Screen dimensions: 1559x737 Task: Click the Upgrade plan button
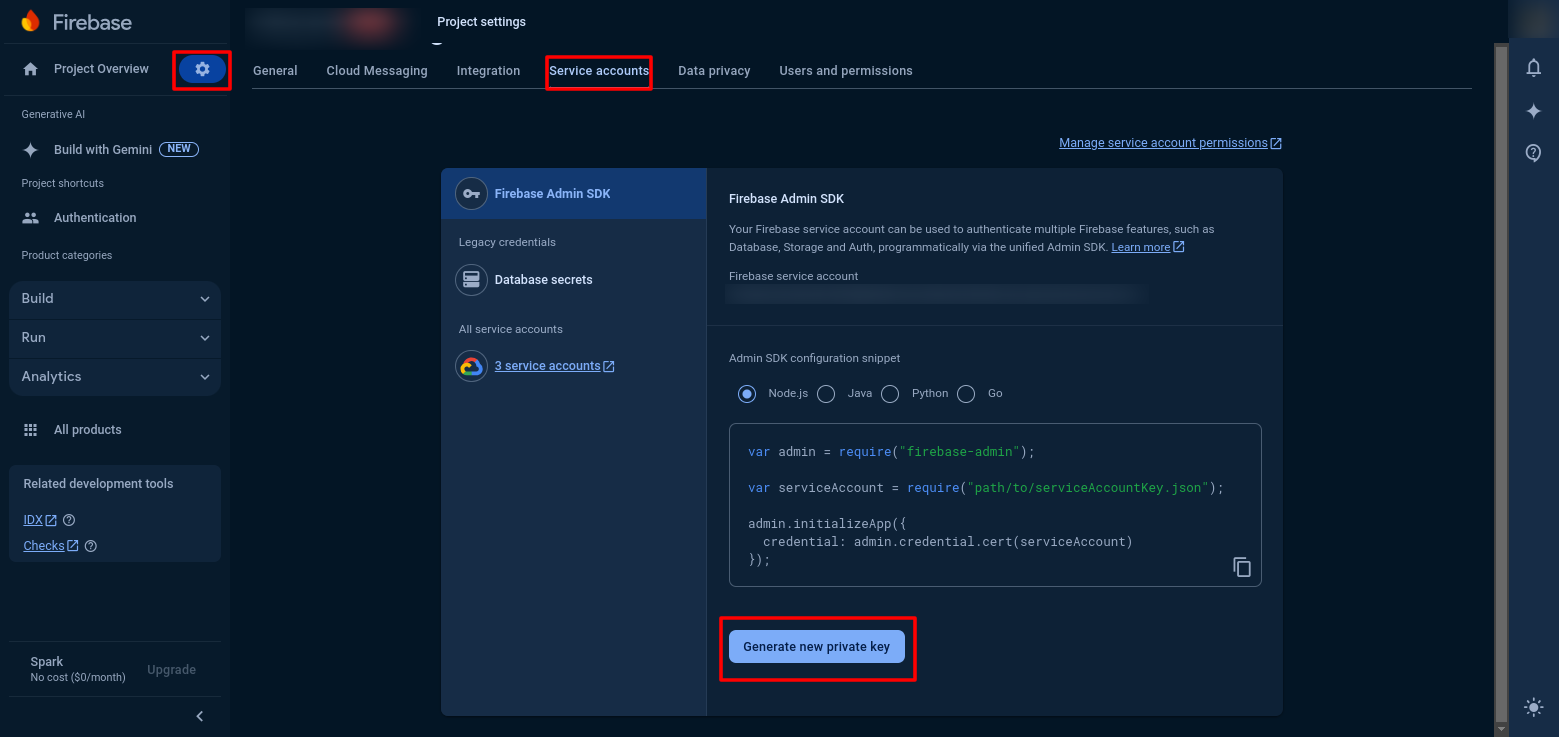(172, 670)
